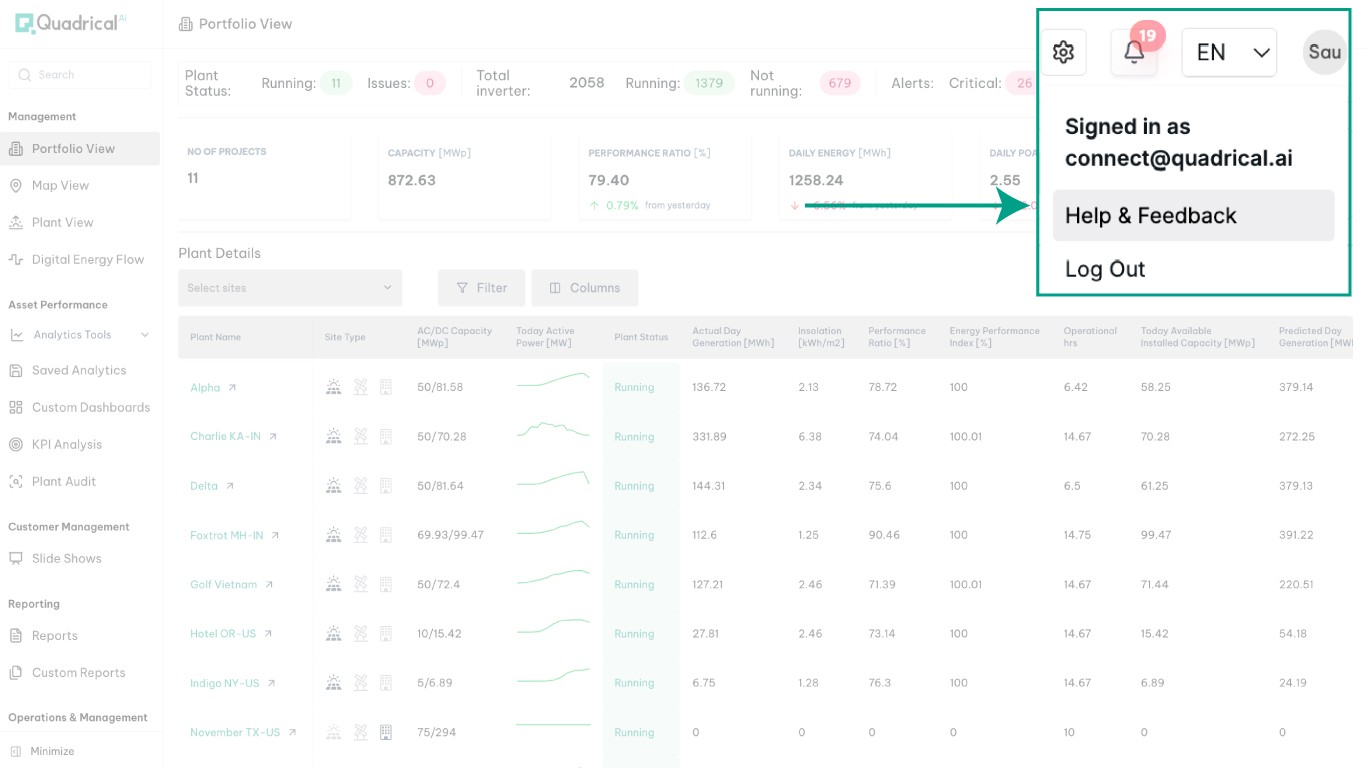This screenshot has width=1366, height=768.
Task: Minimize the sidebar
Action: pyautogui.click(x=42, y=751)
